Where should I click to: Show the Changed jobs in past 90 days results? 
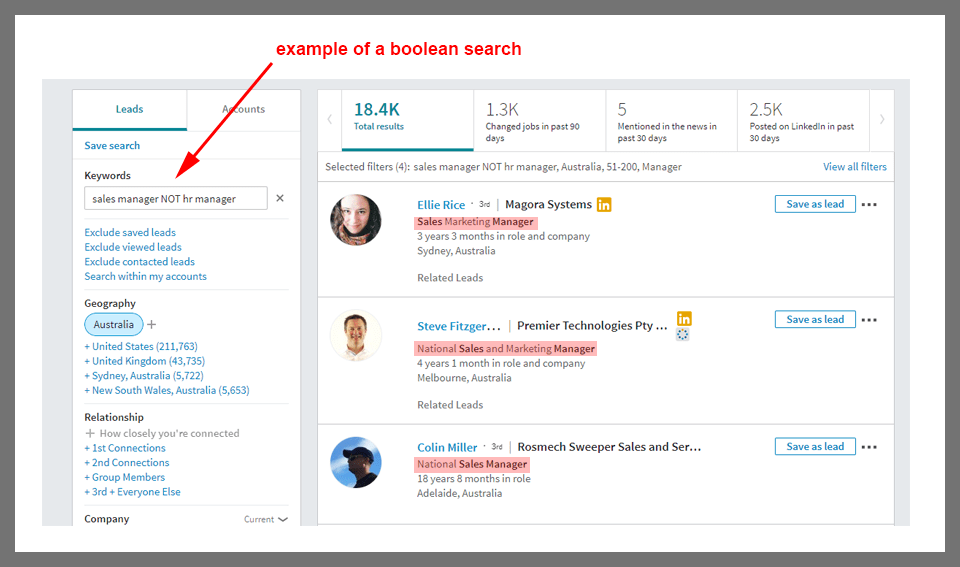click(539, 120)
